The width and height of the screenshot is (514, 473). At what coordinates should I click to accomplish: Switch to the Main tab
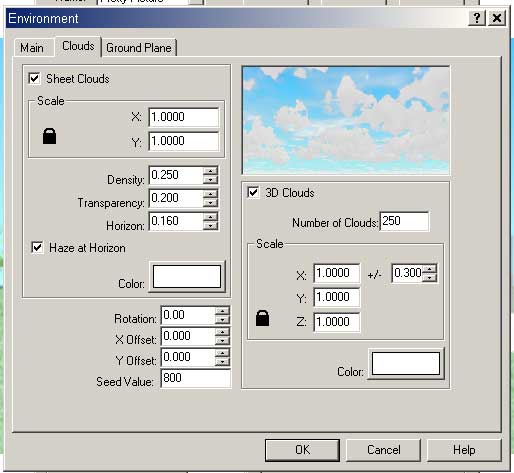[32, 48]
